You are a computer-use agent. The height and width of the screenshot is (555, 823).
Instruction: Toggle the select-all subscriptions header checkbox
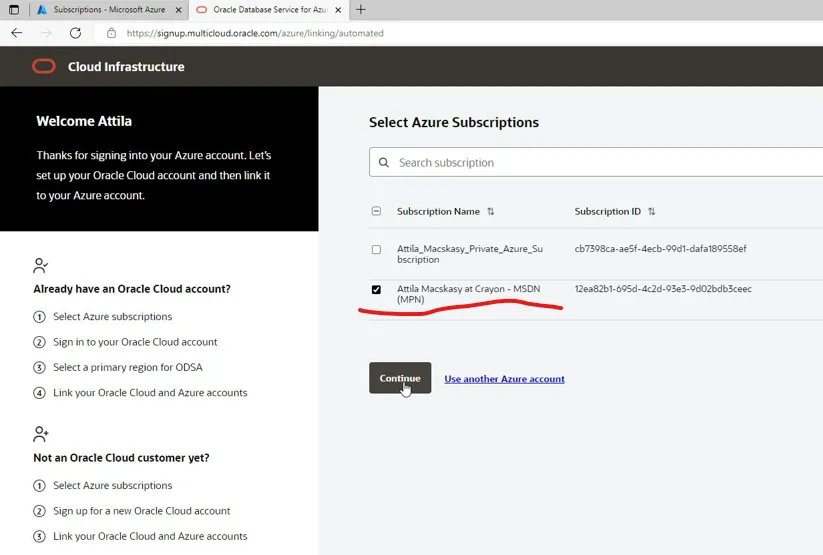tap(376, 211)
